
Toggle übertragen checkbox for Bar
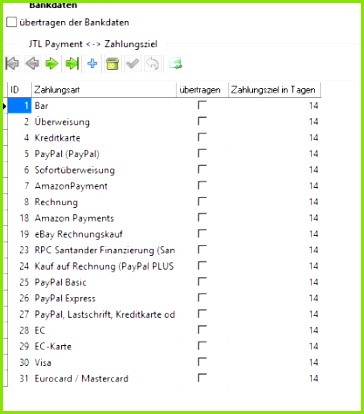[x=202, y=105]
